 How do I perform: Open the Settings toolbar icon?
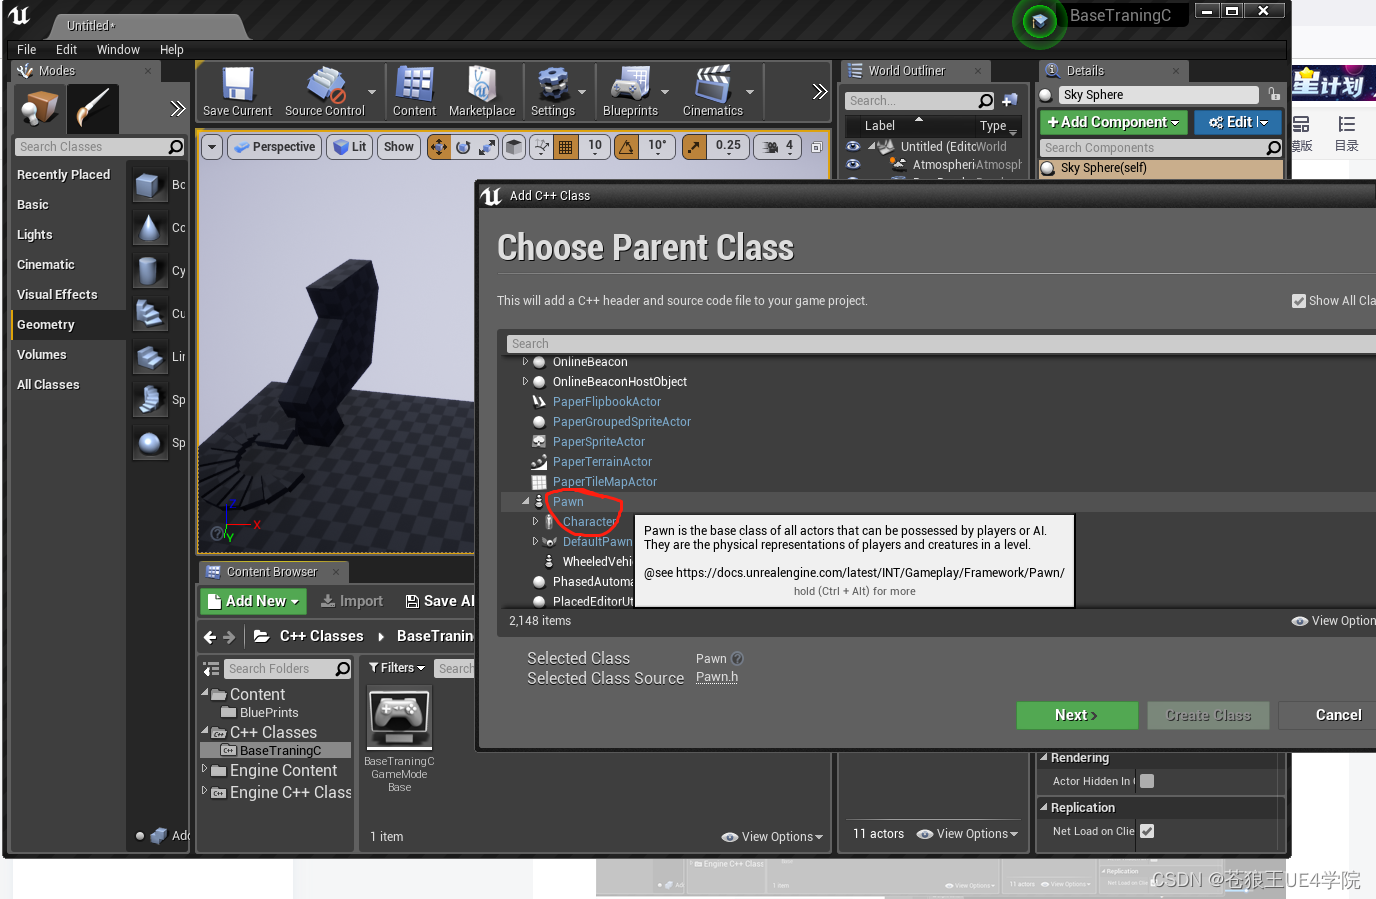click(553, 91)
